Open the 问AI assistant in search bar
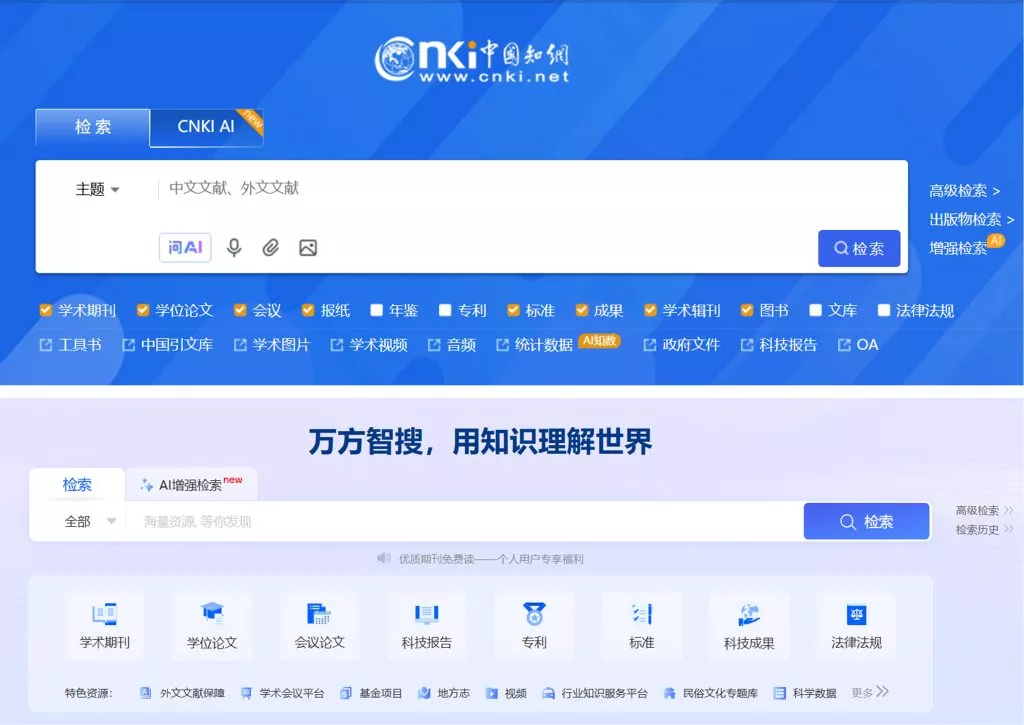1024x725 pixels. (x=184, y=247)
